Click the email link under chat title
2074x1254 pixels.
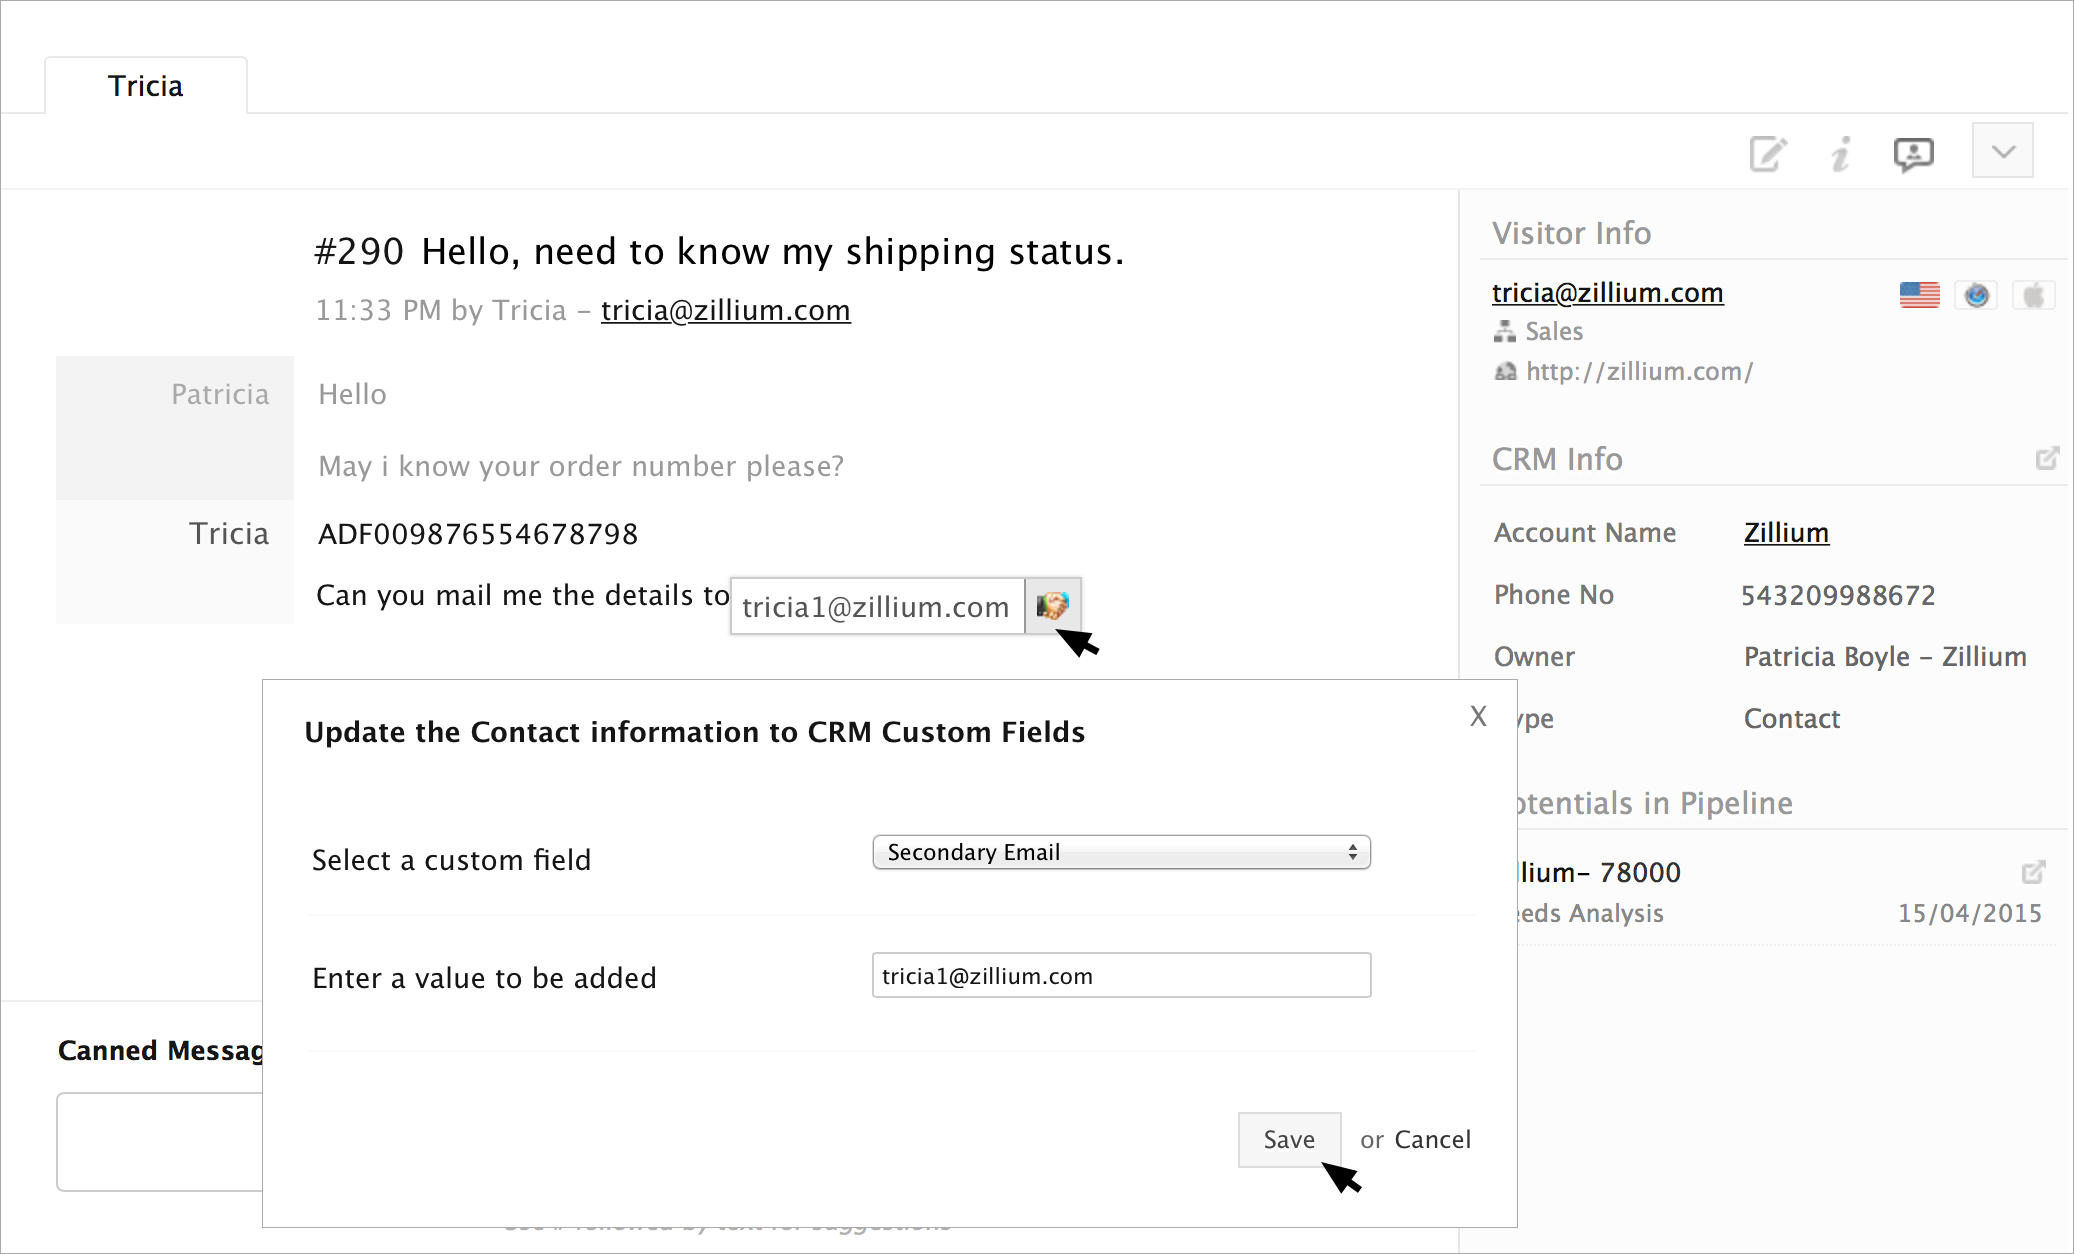tap(725, 310)
